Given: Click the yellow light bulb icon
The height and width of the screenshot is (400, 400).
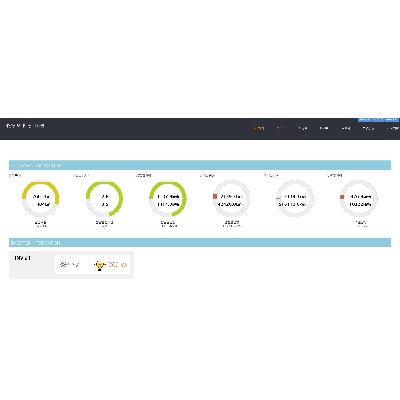Looking at the screenshot, I should (99, 265).
